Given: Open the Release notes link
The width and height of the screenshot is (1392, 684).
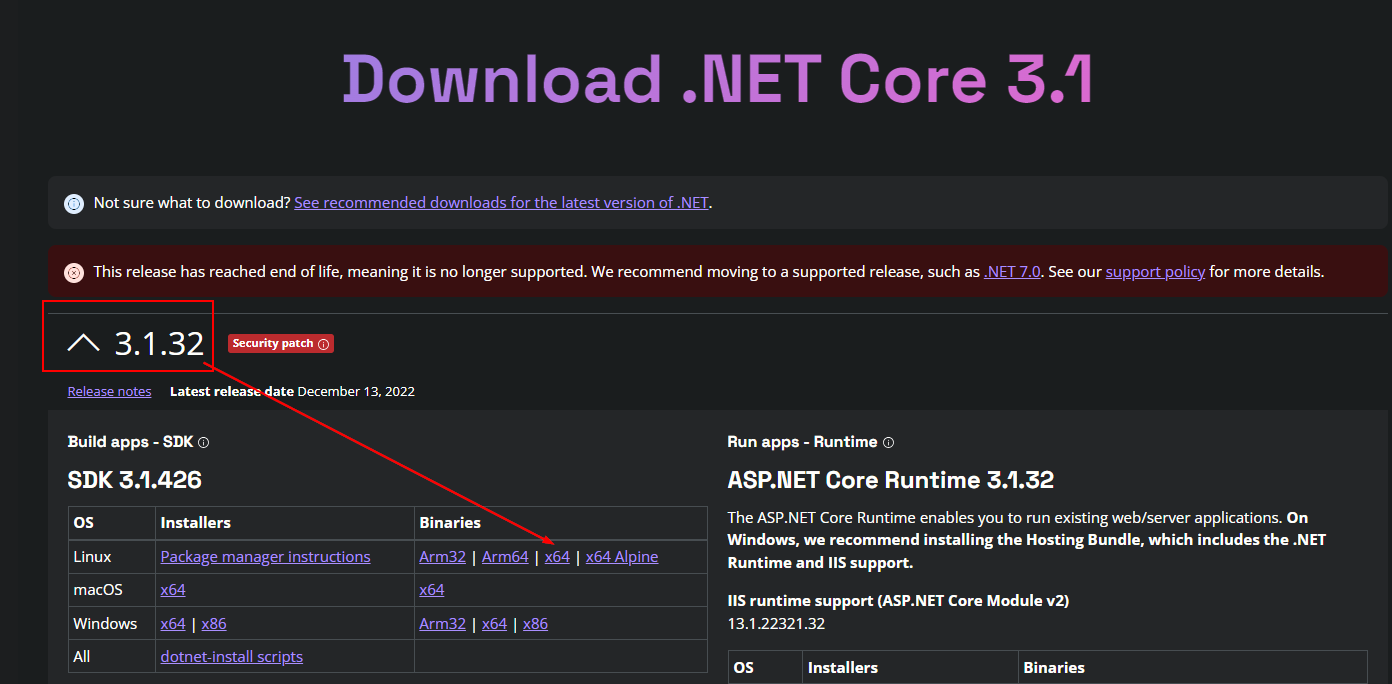Looking at the screenshot, I should point(109,391).
